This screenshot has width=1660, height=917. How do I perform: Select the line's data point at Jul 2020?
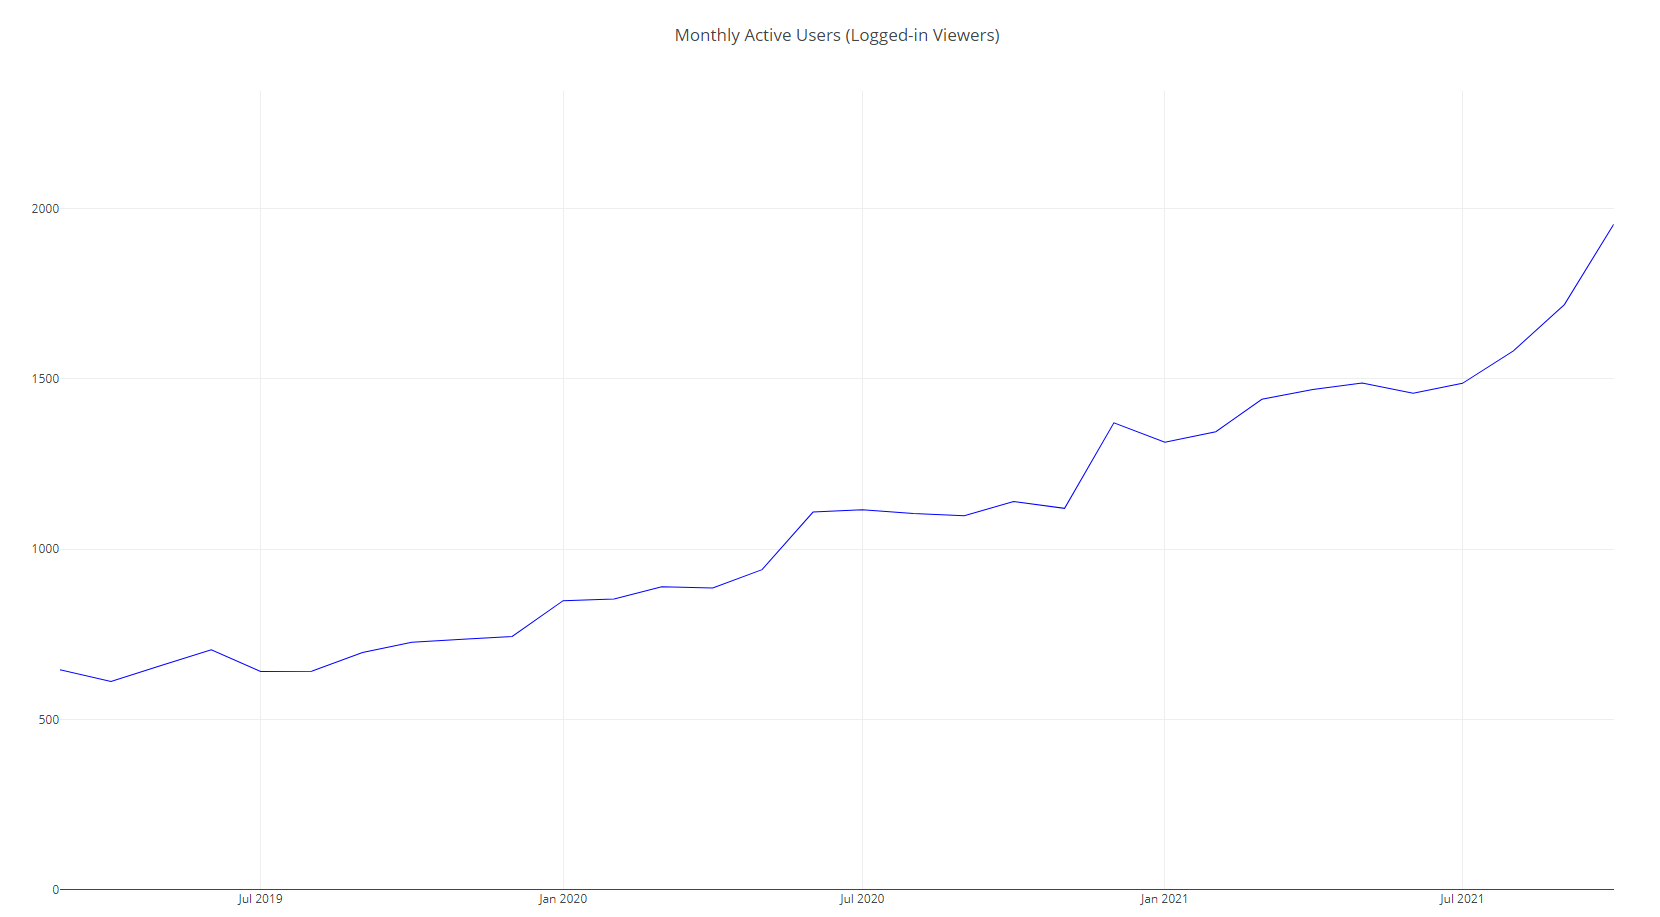(x=862, y=510)
